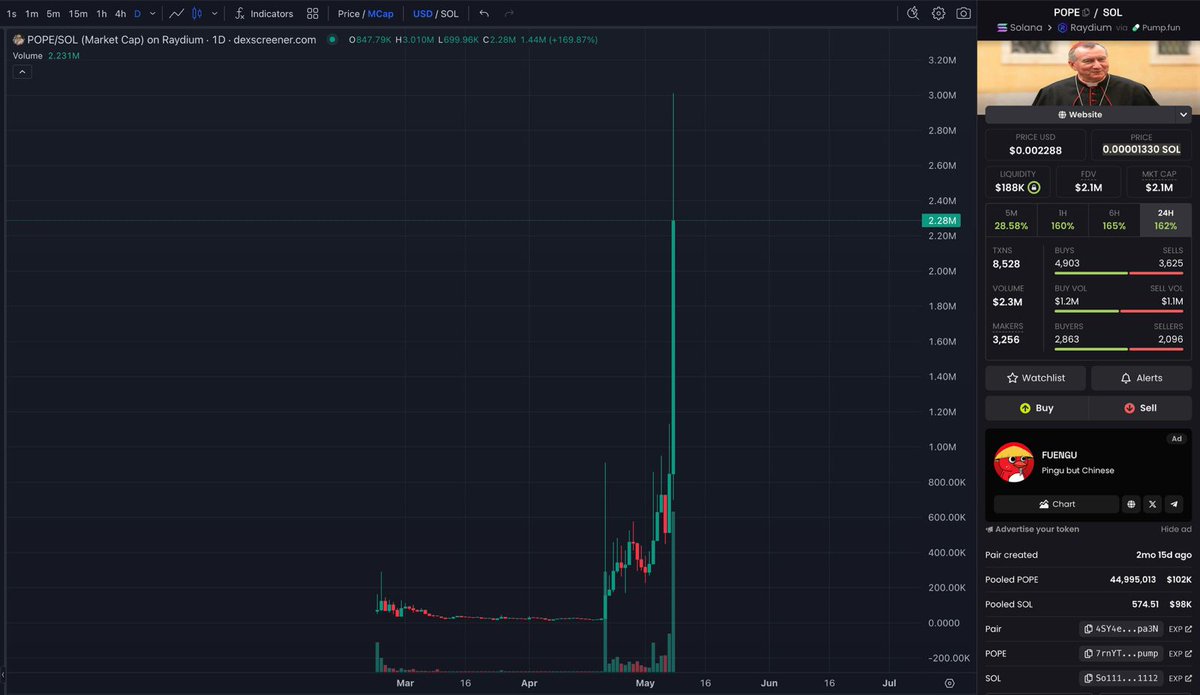Switch chart to MCap mode
1200x695 pixels.
(381, 14)
